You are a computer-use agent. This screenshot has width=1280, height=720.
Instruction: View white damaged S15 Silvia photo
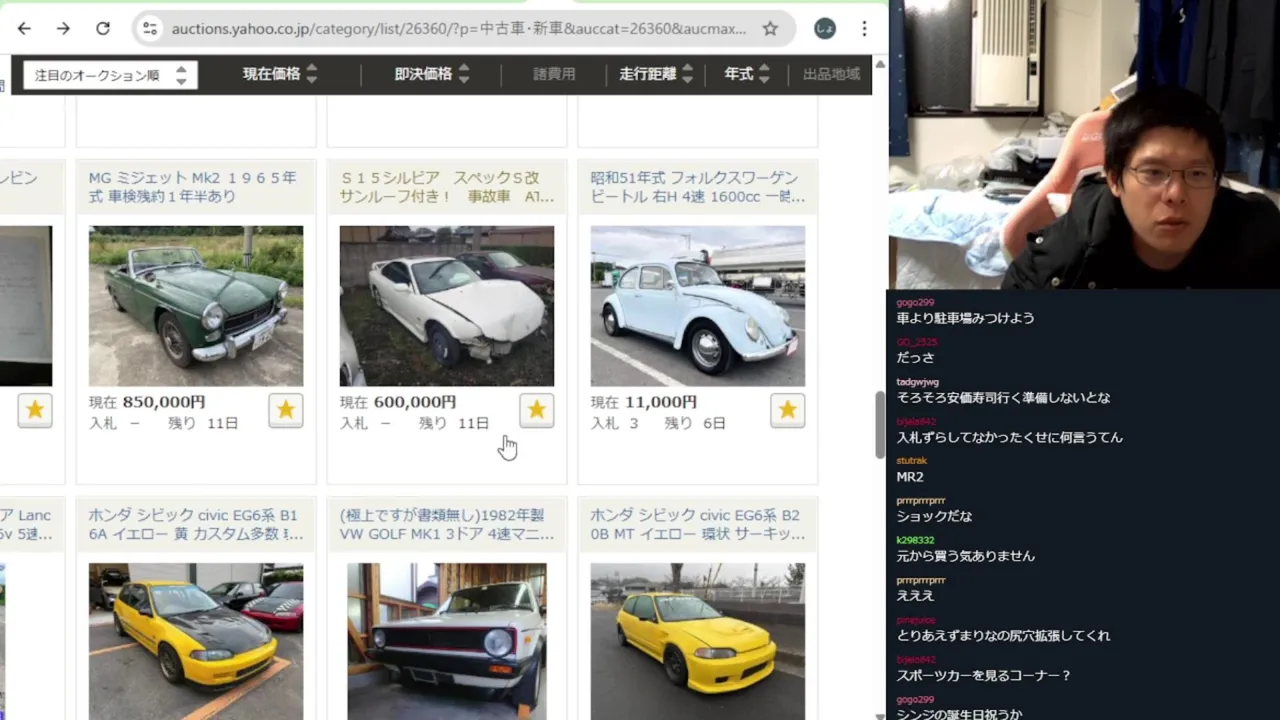tap(447, 306)
